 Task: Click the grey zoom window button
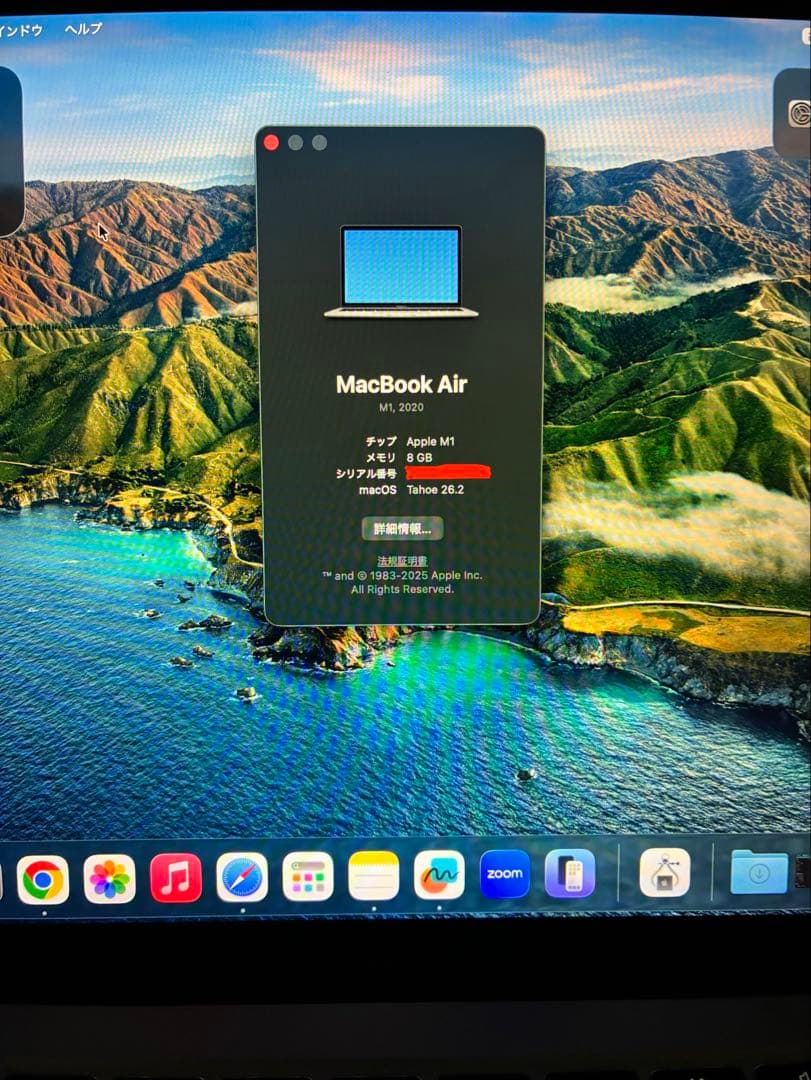click(320, 143)
